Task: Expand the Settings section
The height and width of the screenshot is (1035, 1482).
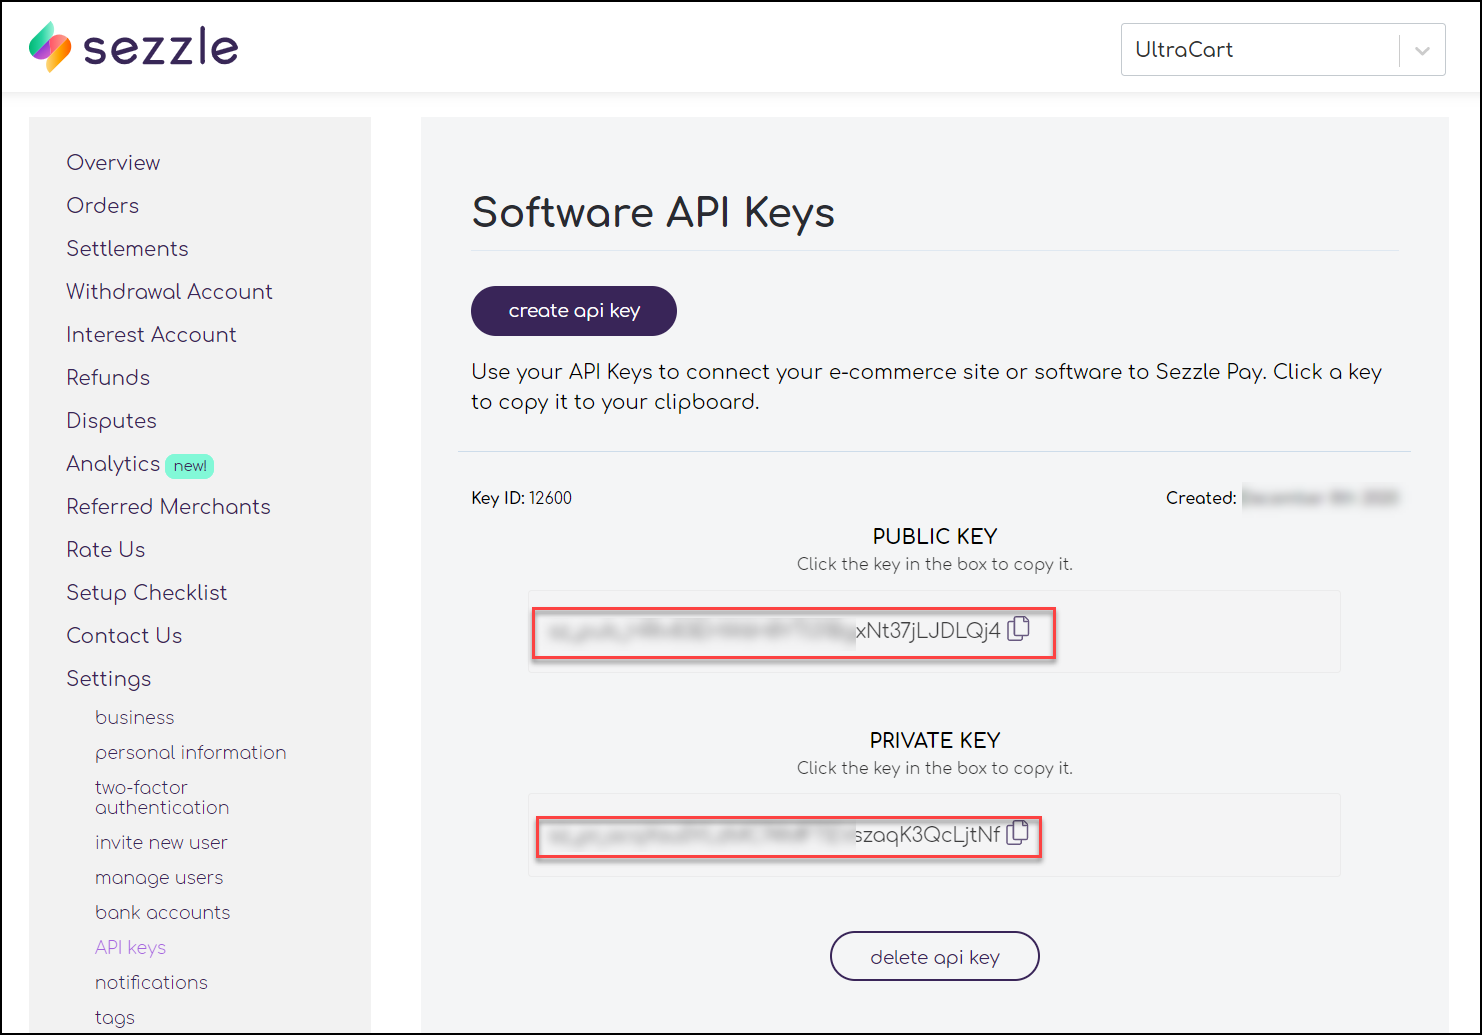Action: coord(109,678)
